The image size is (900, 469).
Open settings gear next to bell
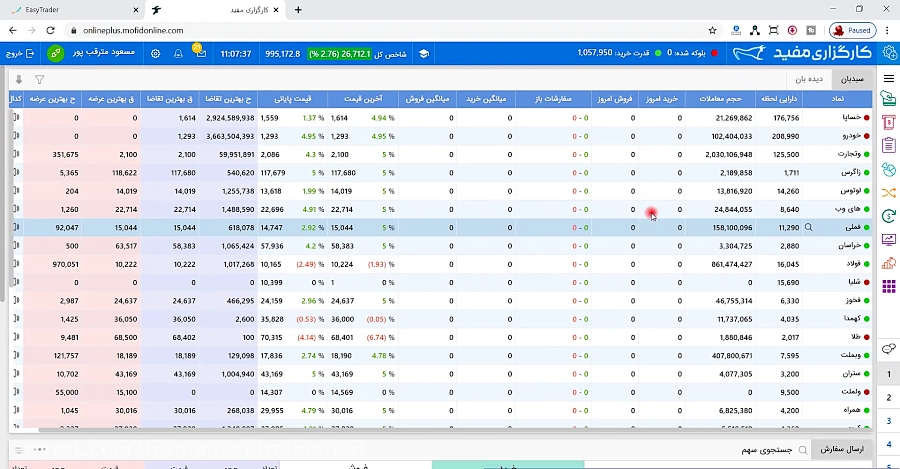156,53
